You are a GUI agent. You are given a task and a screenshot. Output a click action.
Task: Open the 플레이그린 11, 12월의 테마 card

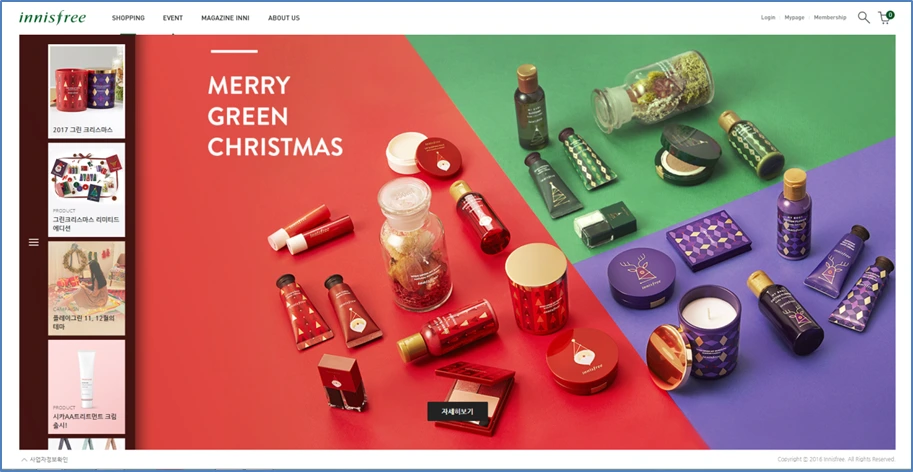click(x=86, y=288)
